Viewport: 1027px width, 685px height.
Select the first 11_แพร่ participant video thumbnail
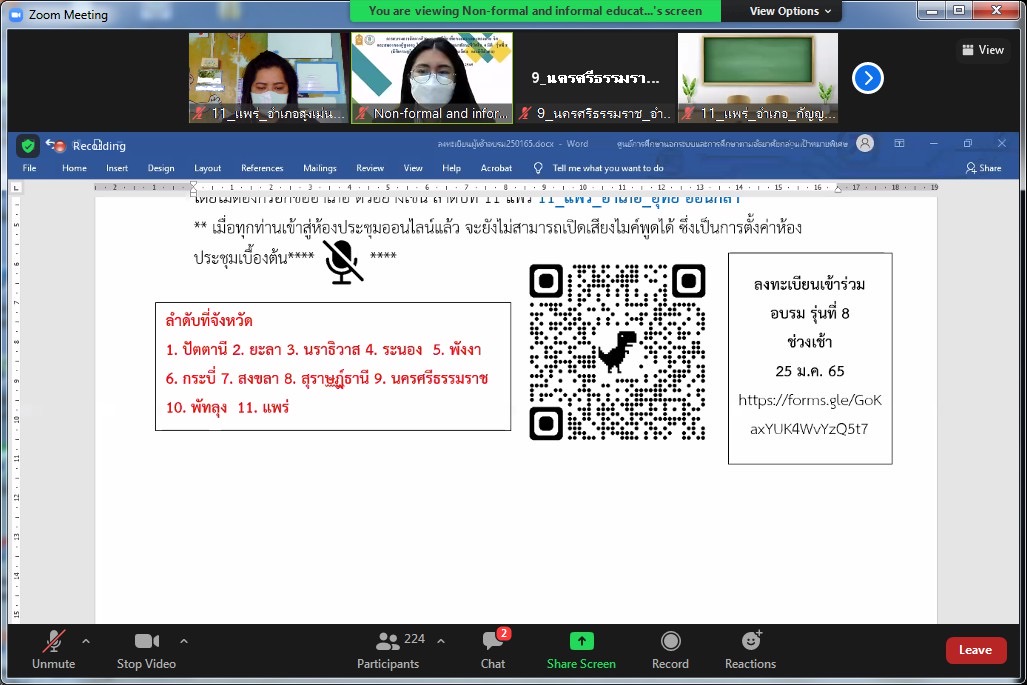(x=269, y=78)
